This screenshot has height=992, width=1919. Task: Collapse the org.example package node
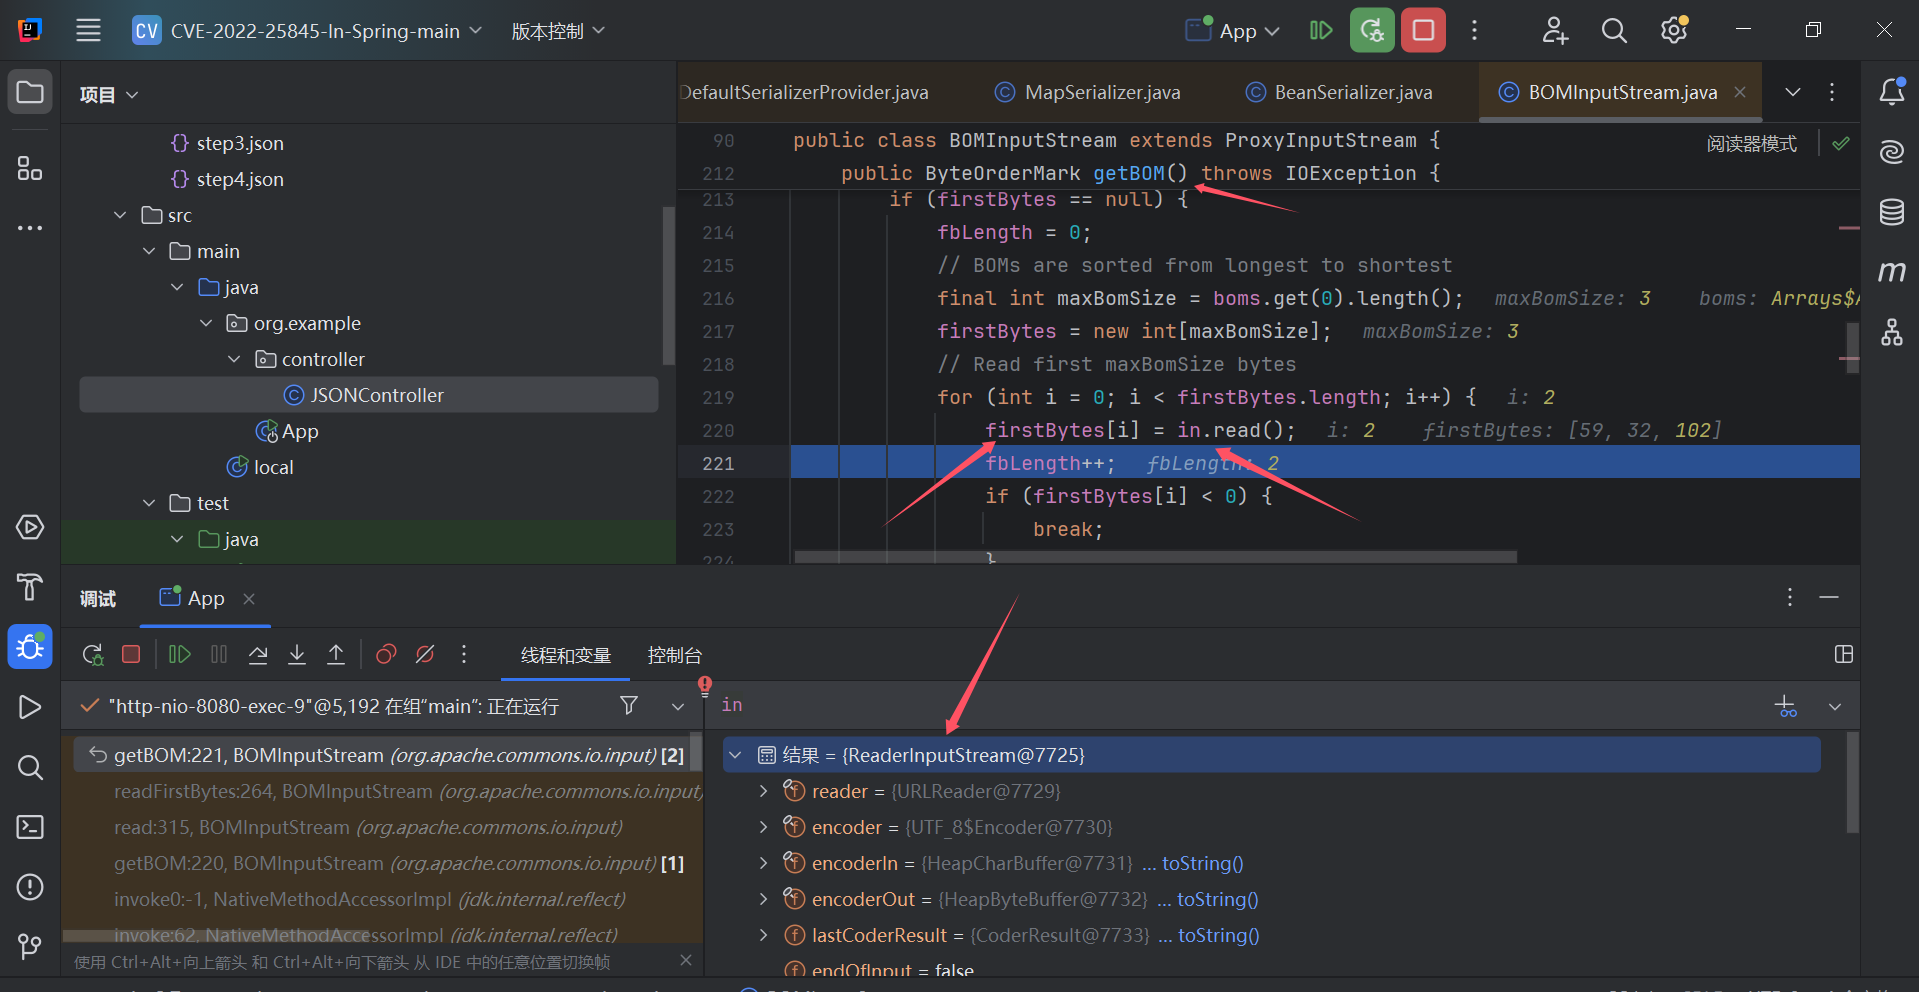pos(206,323)
